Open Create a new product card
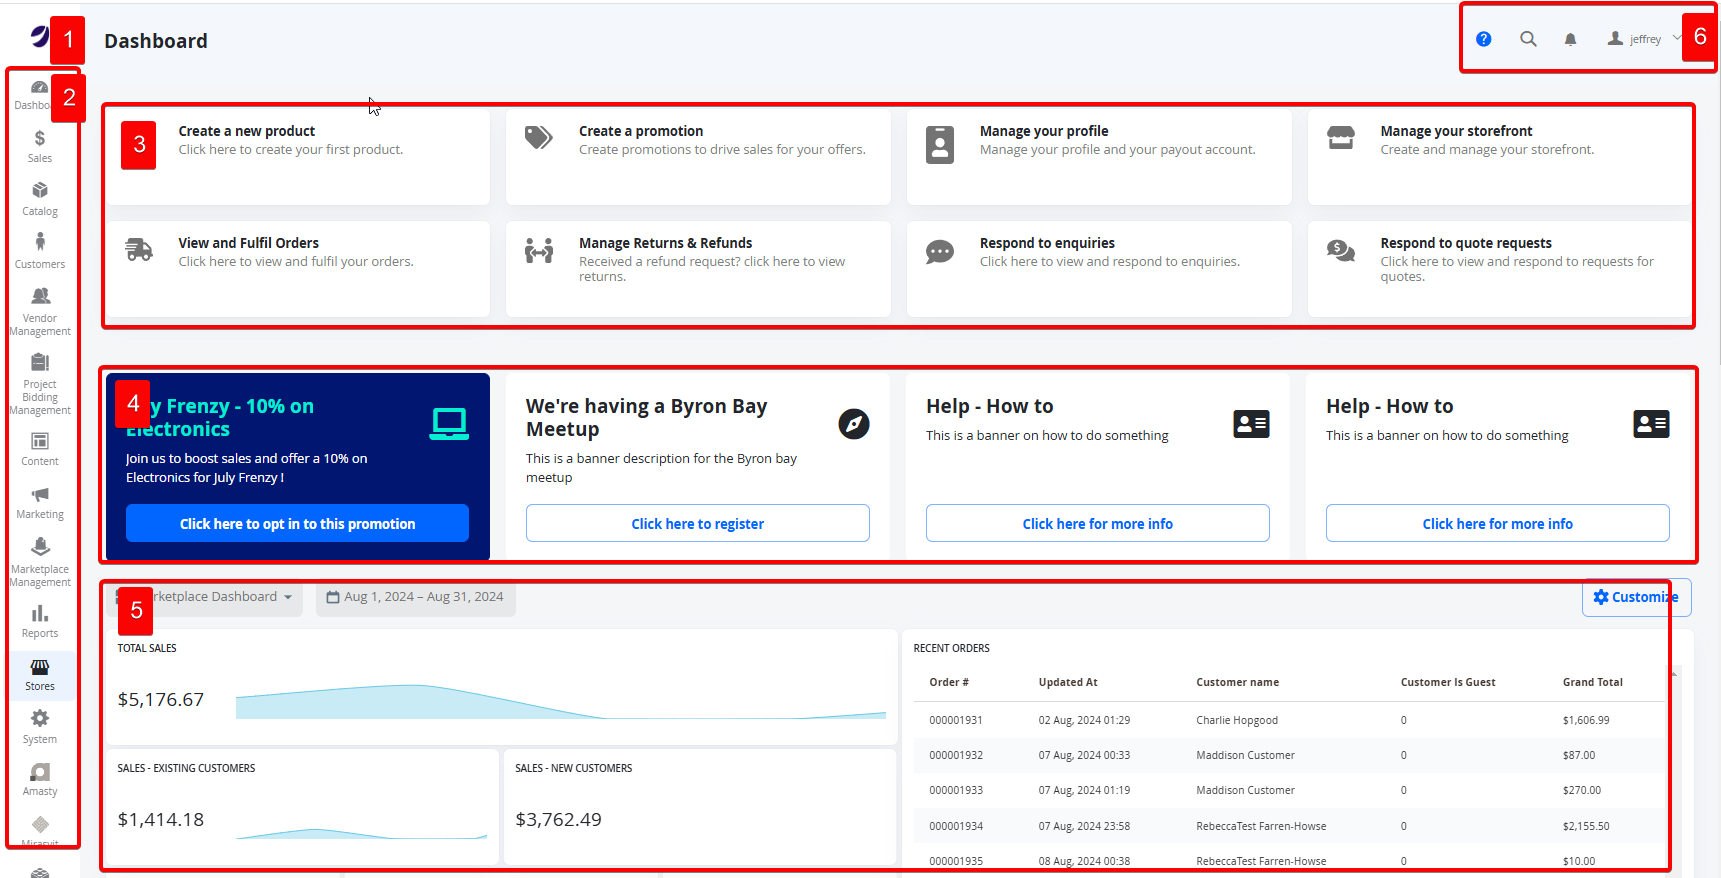The width and height of the screenshot is (1721, 878). pyautogui.click(x=297, y=155)
